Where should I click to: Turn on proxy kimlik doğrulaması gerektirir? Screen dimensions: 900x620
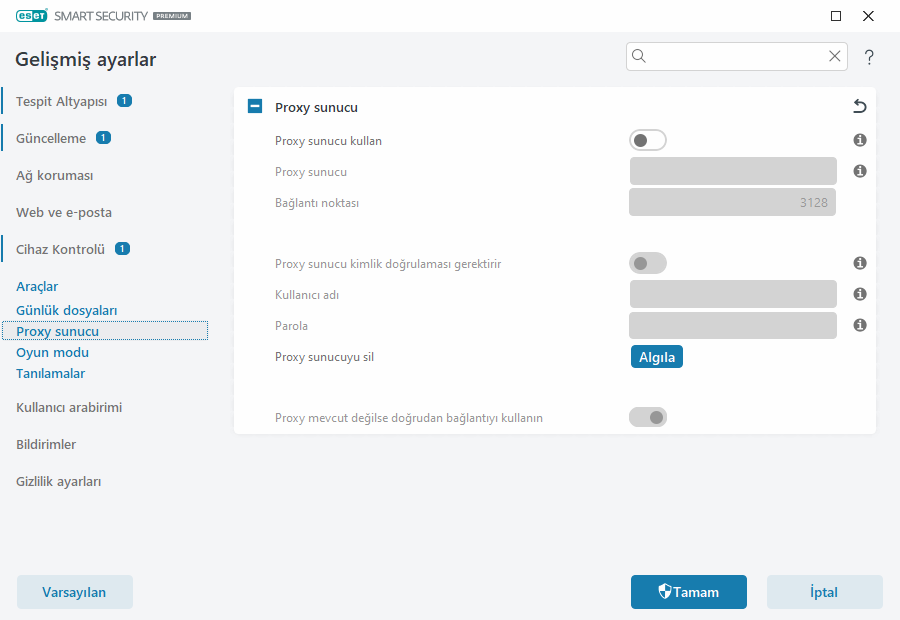point(648,263)
